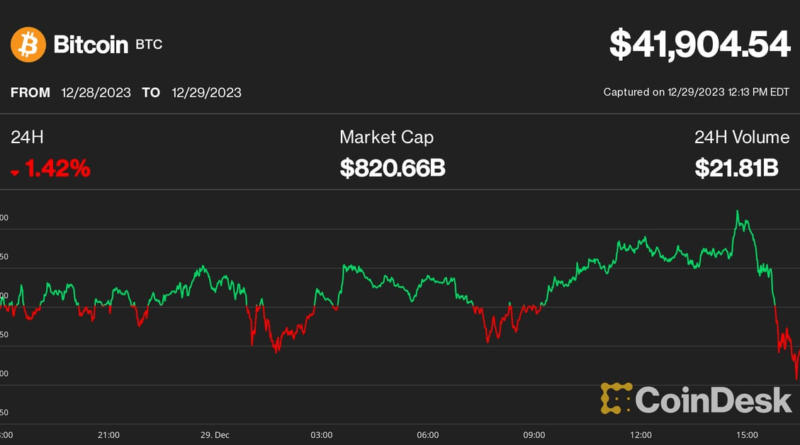Click the 03:00 time axis label
This screenshot has width=800, height=445.
pos(321,435)
